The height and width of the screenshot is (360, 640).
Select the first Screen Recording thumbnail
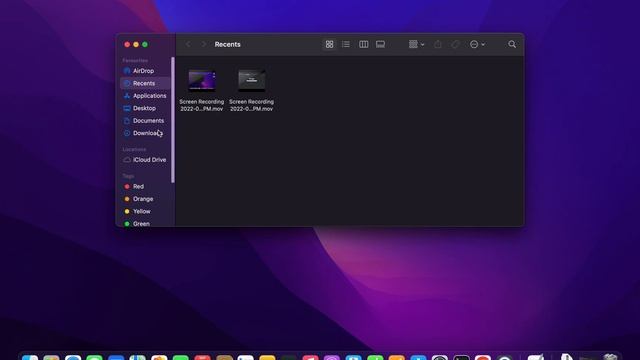click(x=202, y=80)
